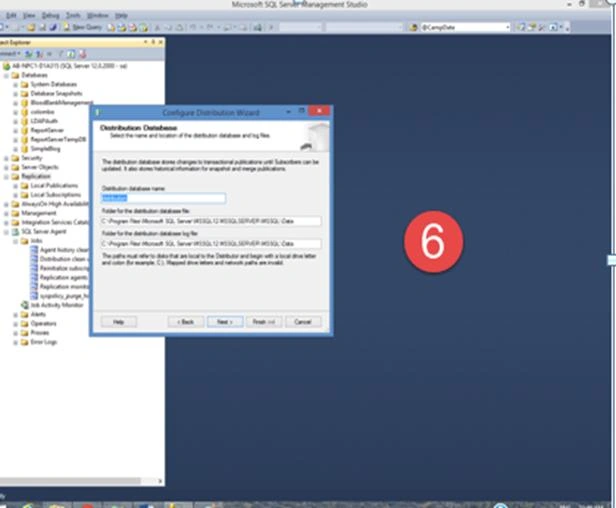Click the SQL Server Agent icon
Screen dimensions: 616x508
tap(15, 232)
